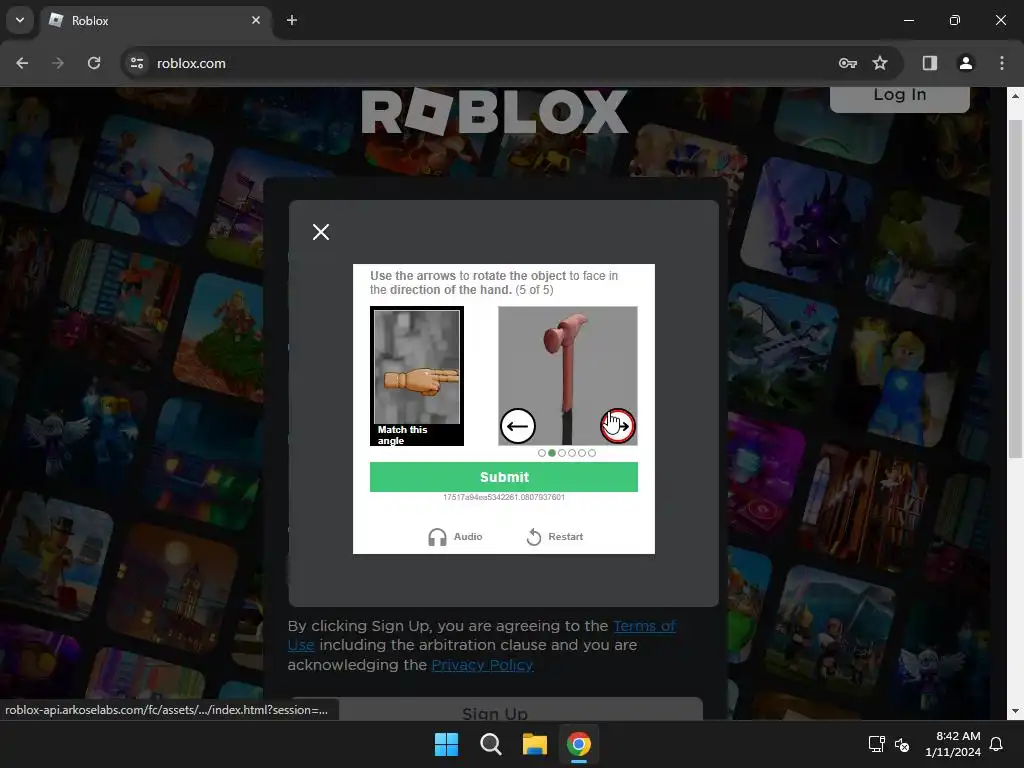Open the Privacy Policy link
The image size is (1024, 768).
(x=482, y=665)
